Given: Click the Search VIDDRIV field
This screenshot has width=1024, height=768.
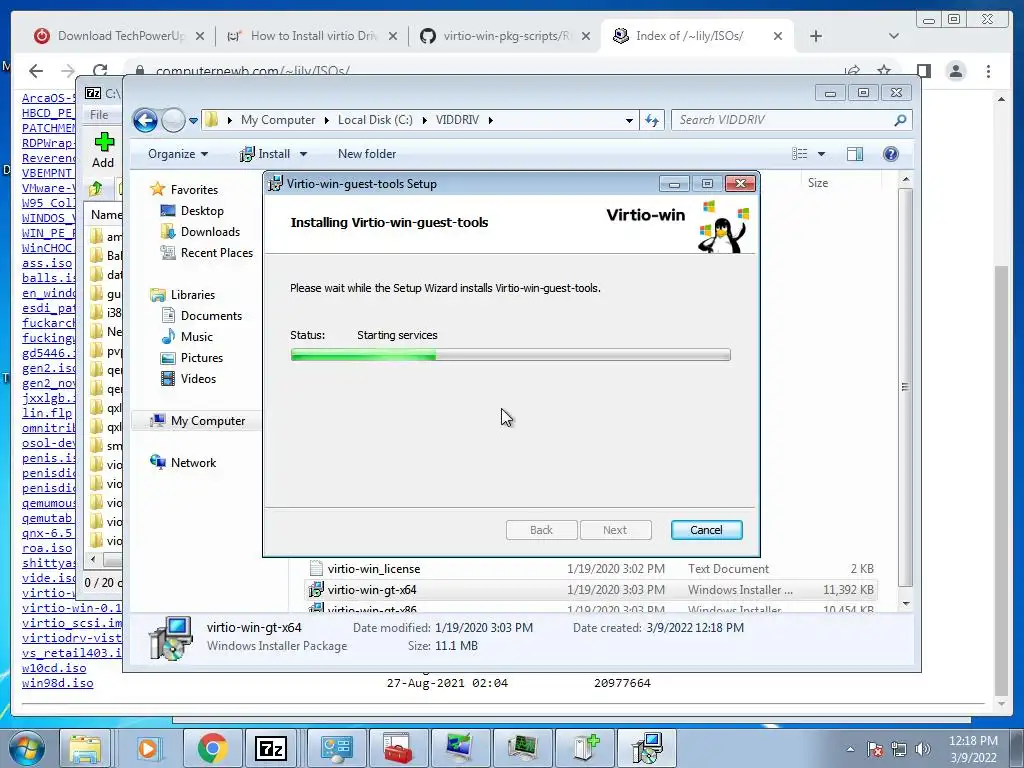Looking at the screenshot, I should click(x=784, y=120).
